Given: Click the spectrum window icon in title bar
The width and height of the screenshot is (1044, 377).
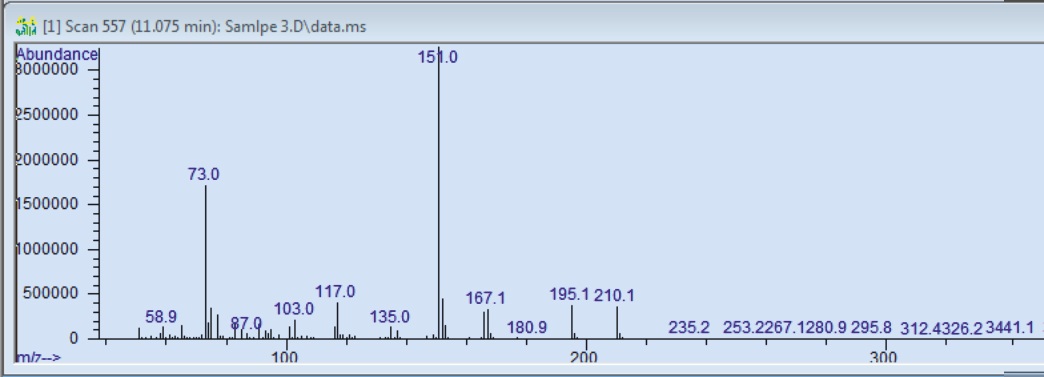Looking at the screenshot, I should point(26,27).
